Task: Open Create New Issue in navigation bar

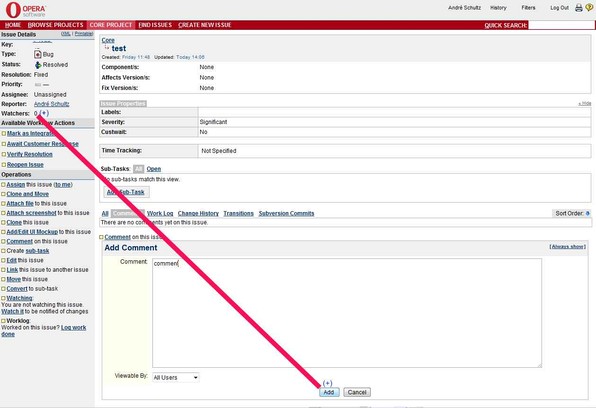Action: point(204,25)
